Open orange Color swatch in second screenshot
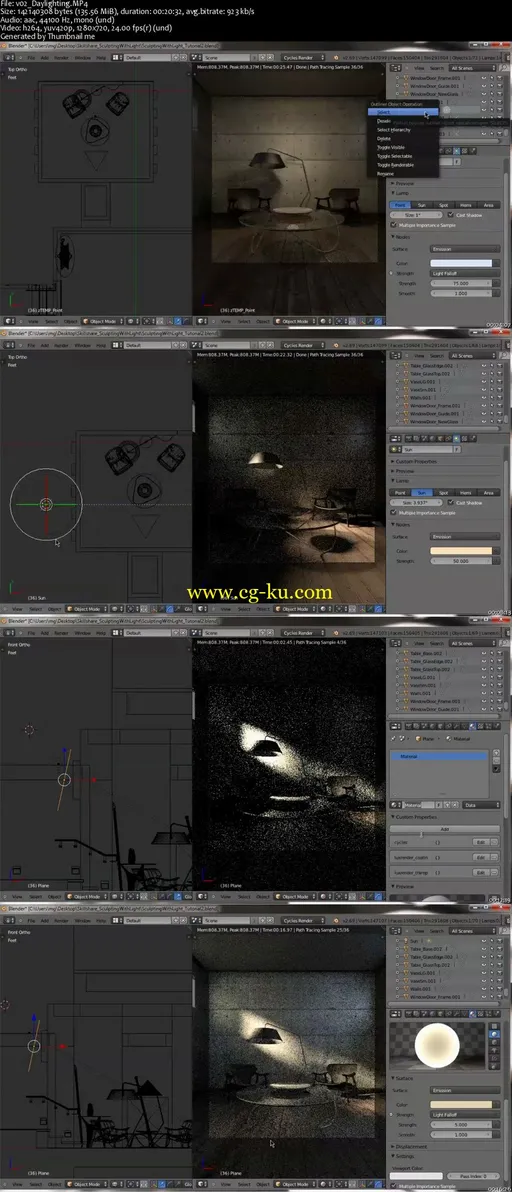This screenshot has height=1192, width=512. coord(461,550)
